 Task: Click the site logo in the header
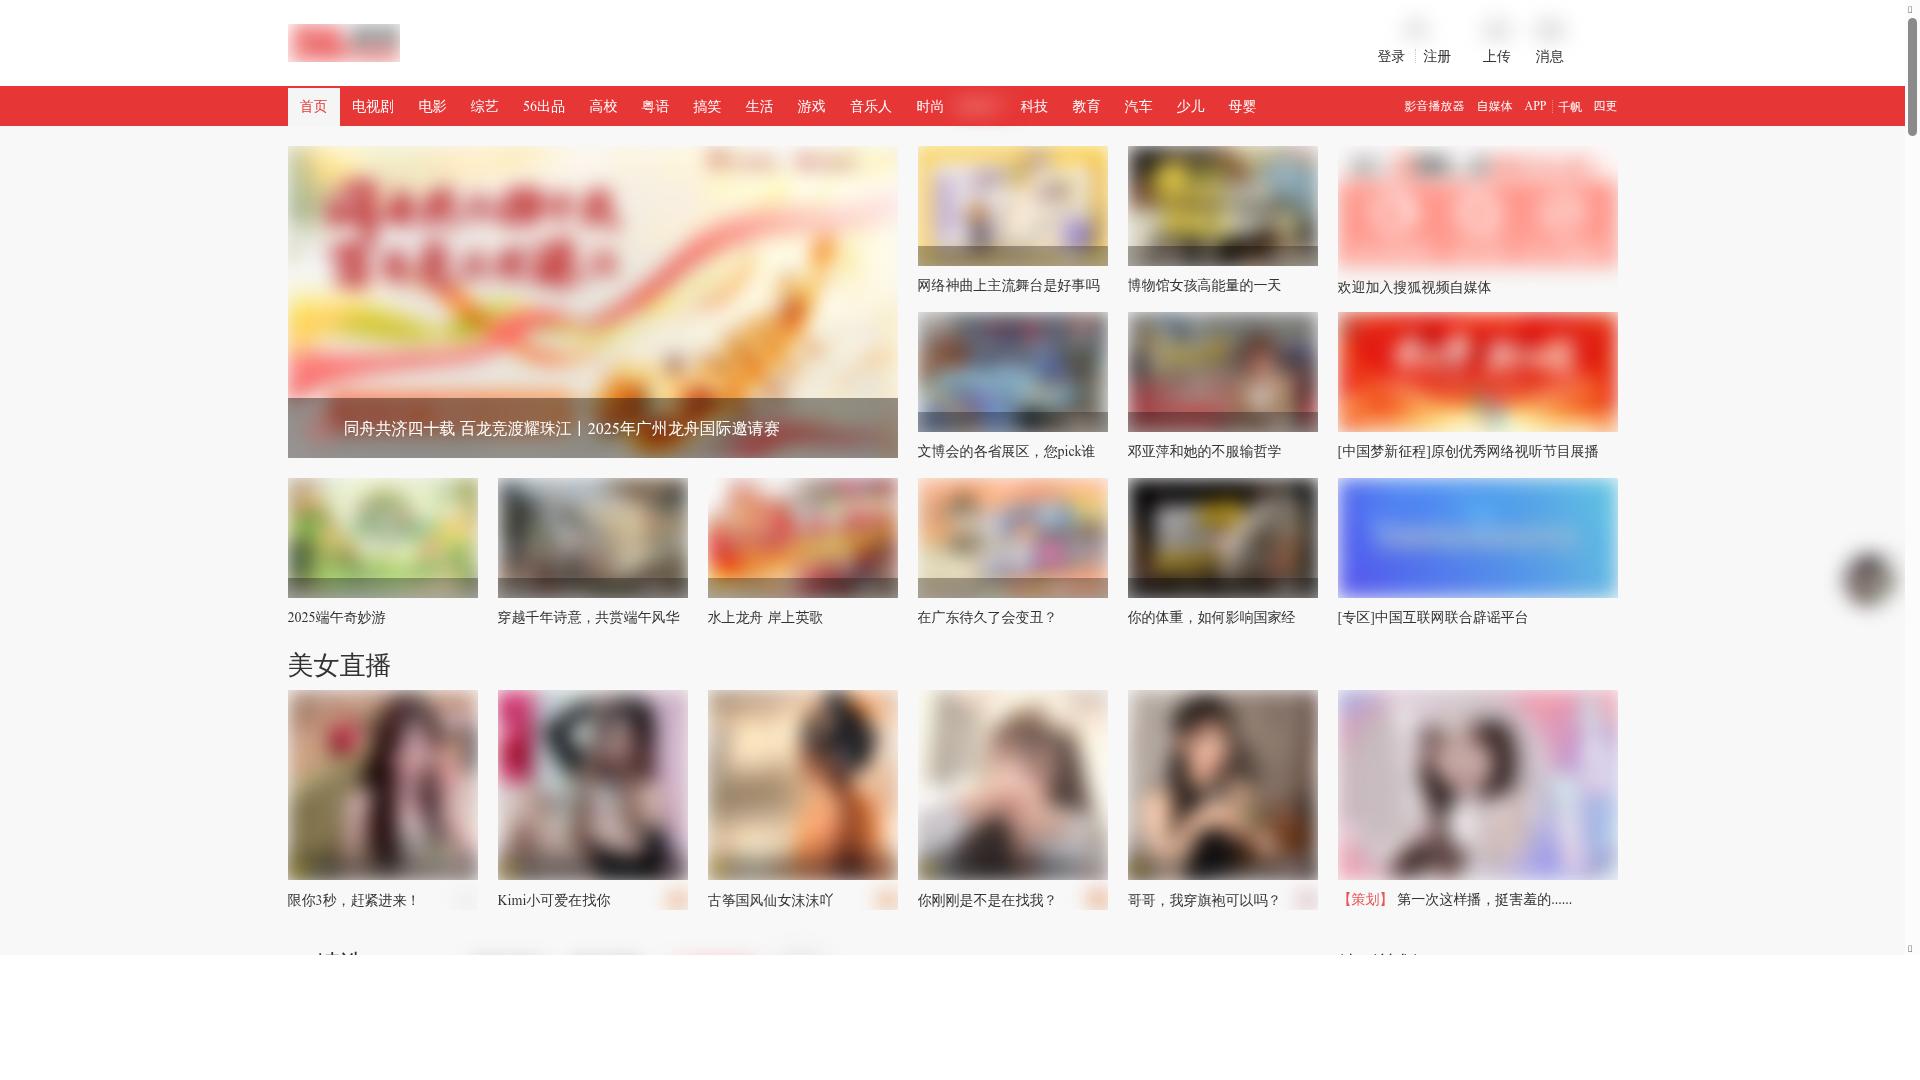[x=343, y=43]
